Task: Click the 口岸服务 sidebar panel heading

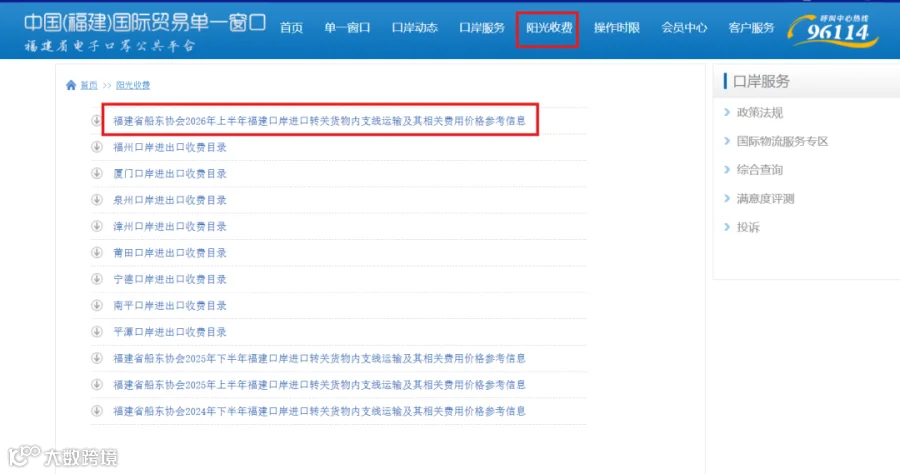Action: [x=761, y=81]
